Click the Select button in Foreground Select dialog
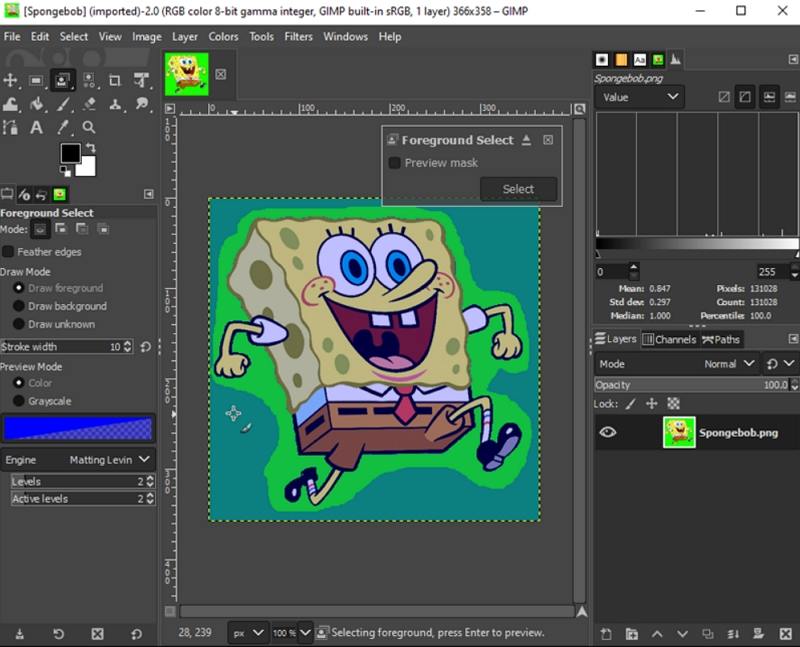 pyautogui.click(x=519, y=189)
